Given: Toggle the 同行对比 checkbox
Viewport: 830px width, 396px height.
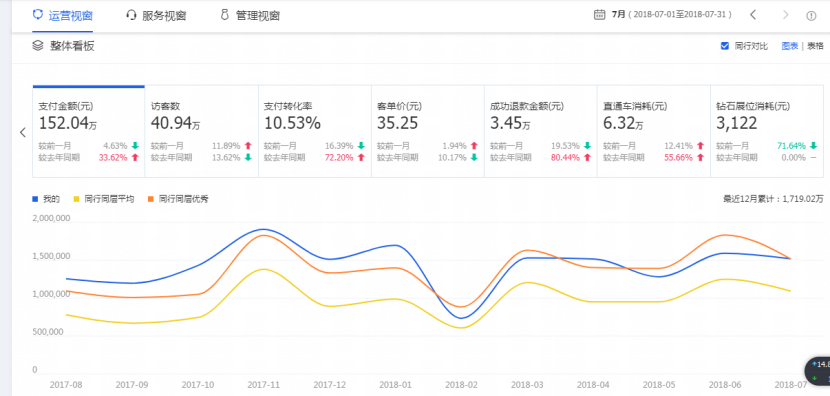Looking at the screenshot, I should (x=725, y=46).
